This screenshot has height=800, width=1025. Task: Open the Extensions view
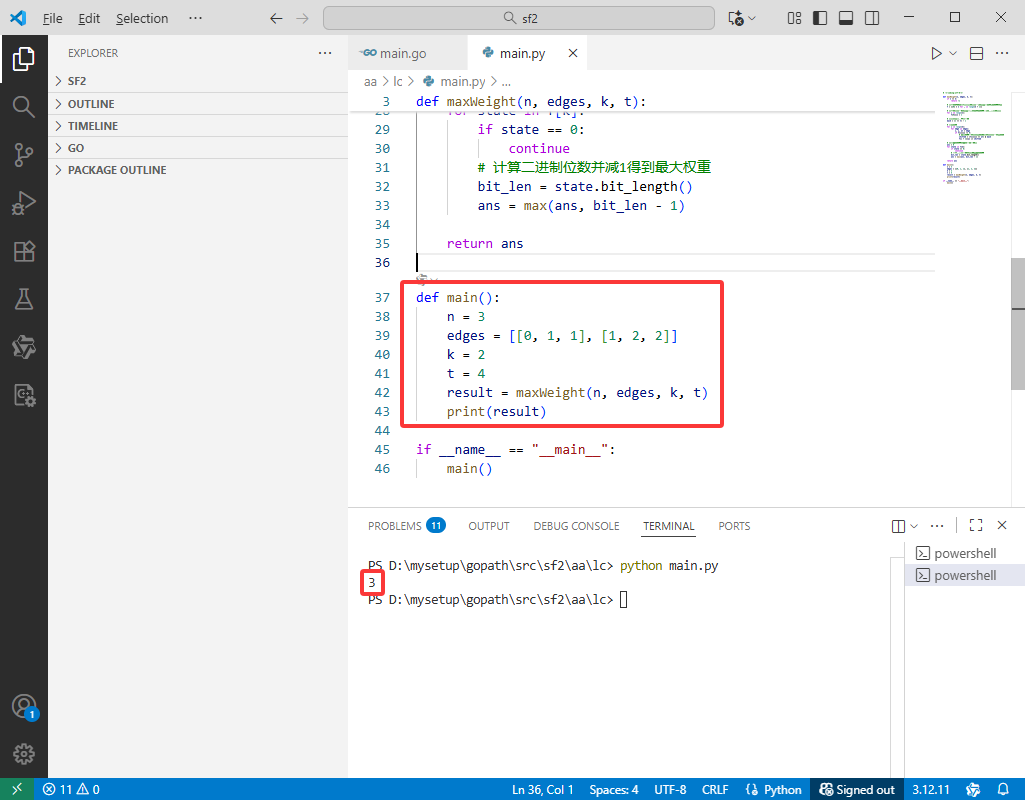[x=24, y=252]
